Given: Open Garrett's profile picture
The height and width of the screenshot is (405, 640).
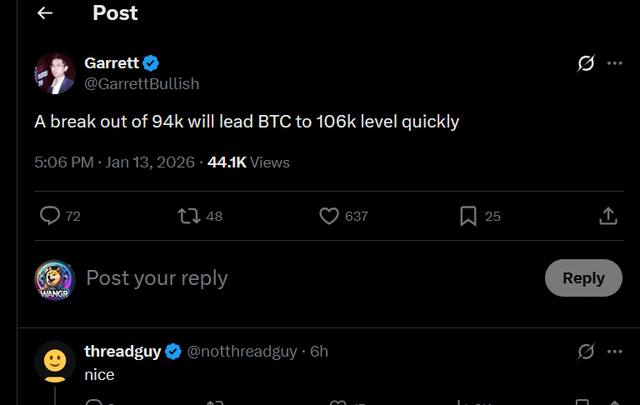Looking at the screenshot, I should (55, 74).
